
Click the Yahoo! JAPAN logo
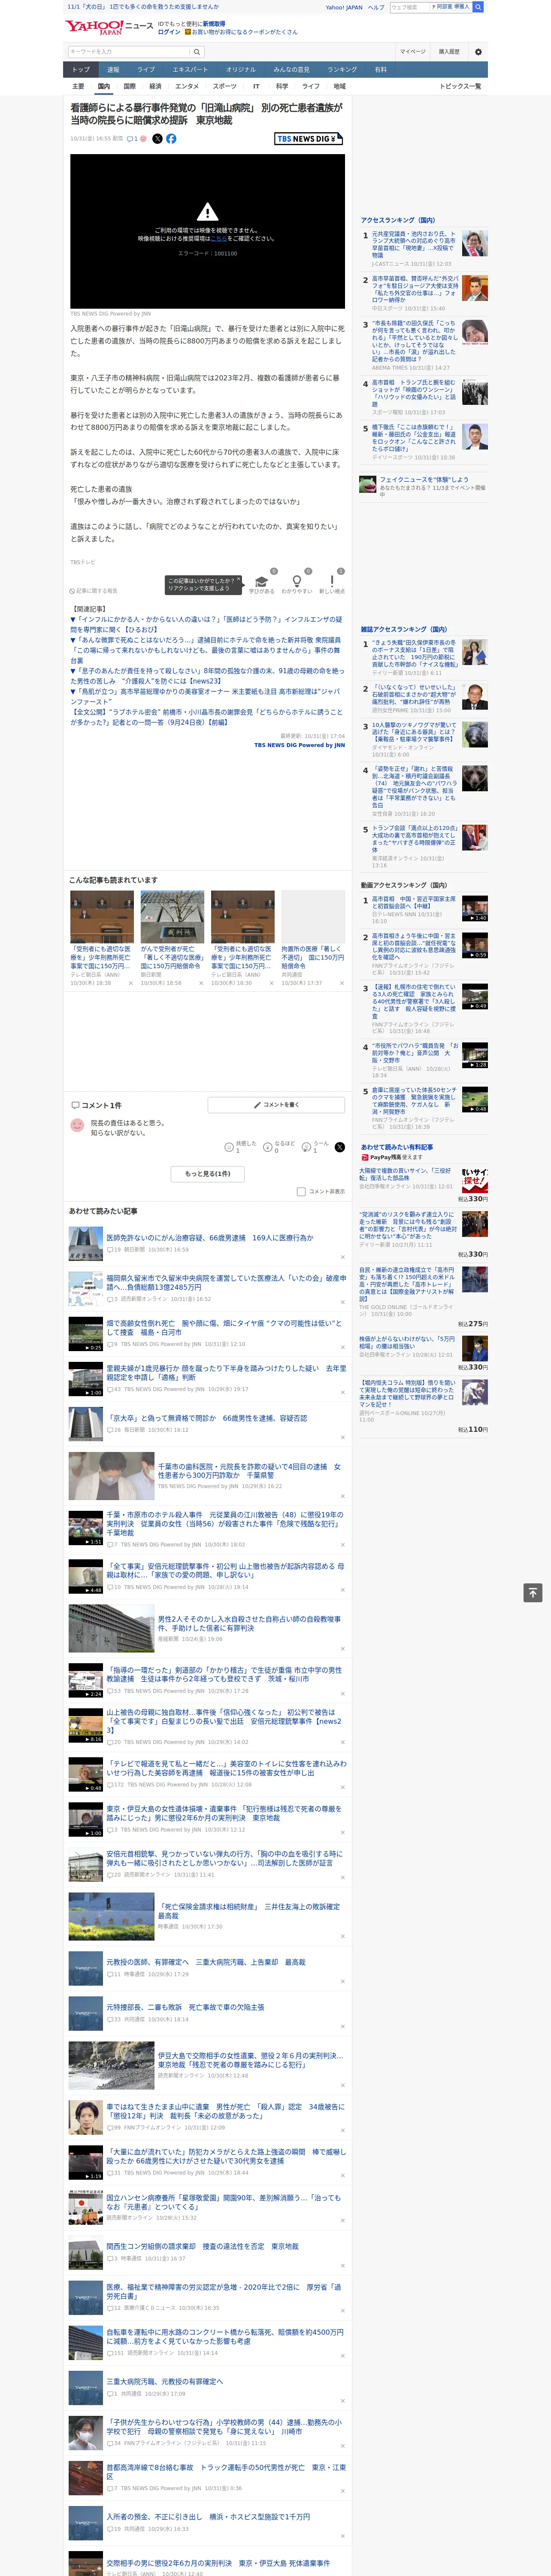[95, 27]
